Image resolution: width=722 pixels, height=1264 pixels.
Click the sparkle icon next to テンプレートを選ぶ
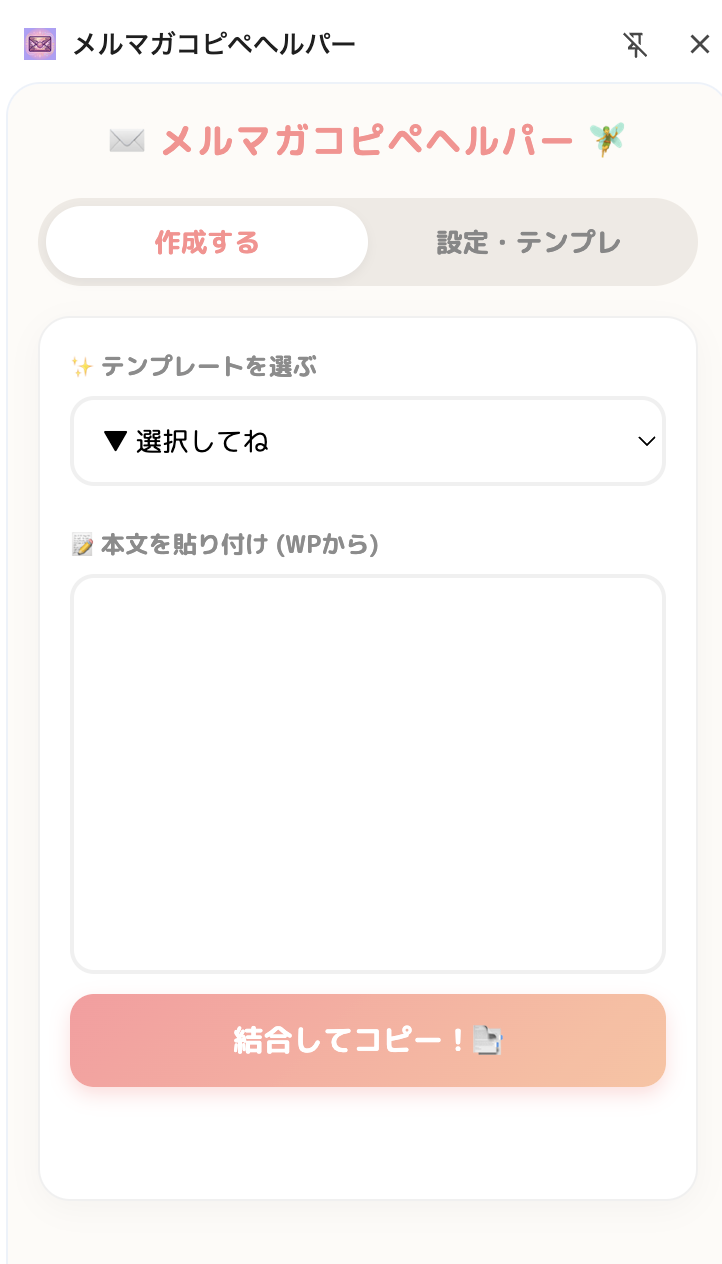click(x=82, y=367)
